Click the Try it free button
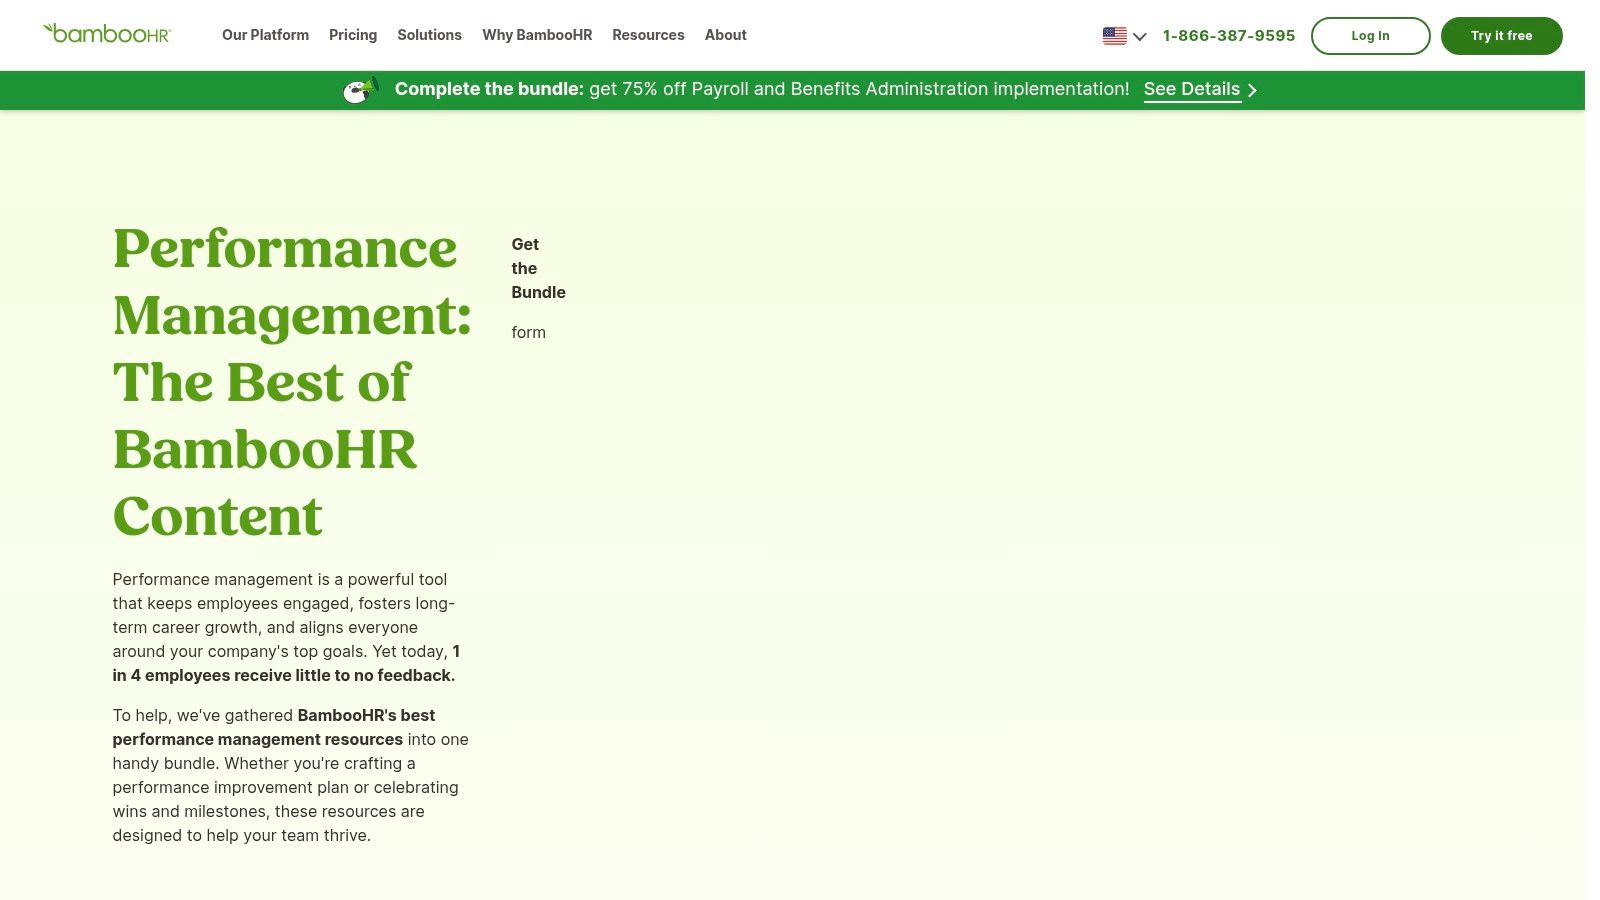Image resolution: width=1600 pixels, height=900 pixels. click(1501, 35)
